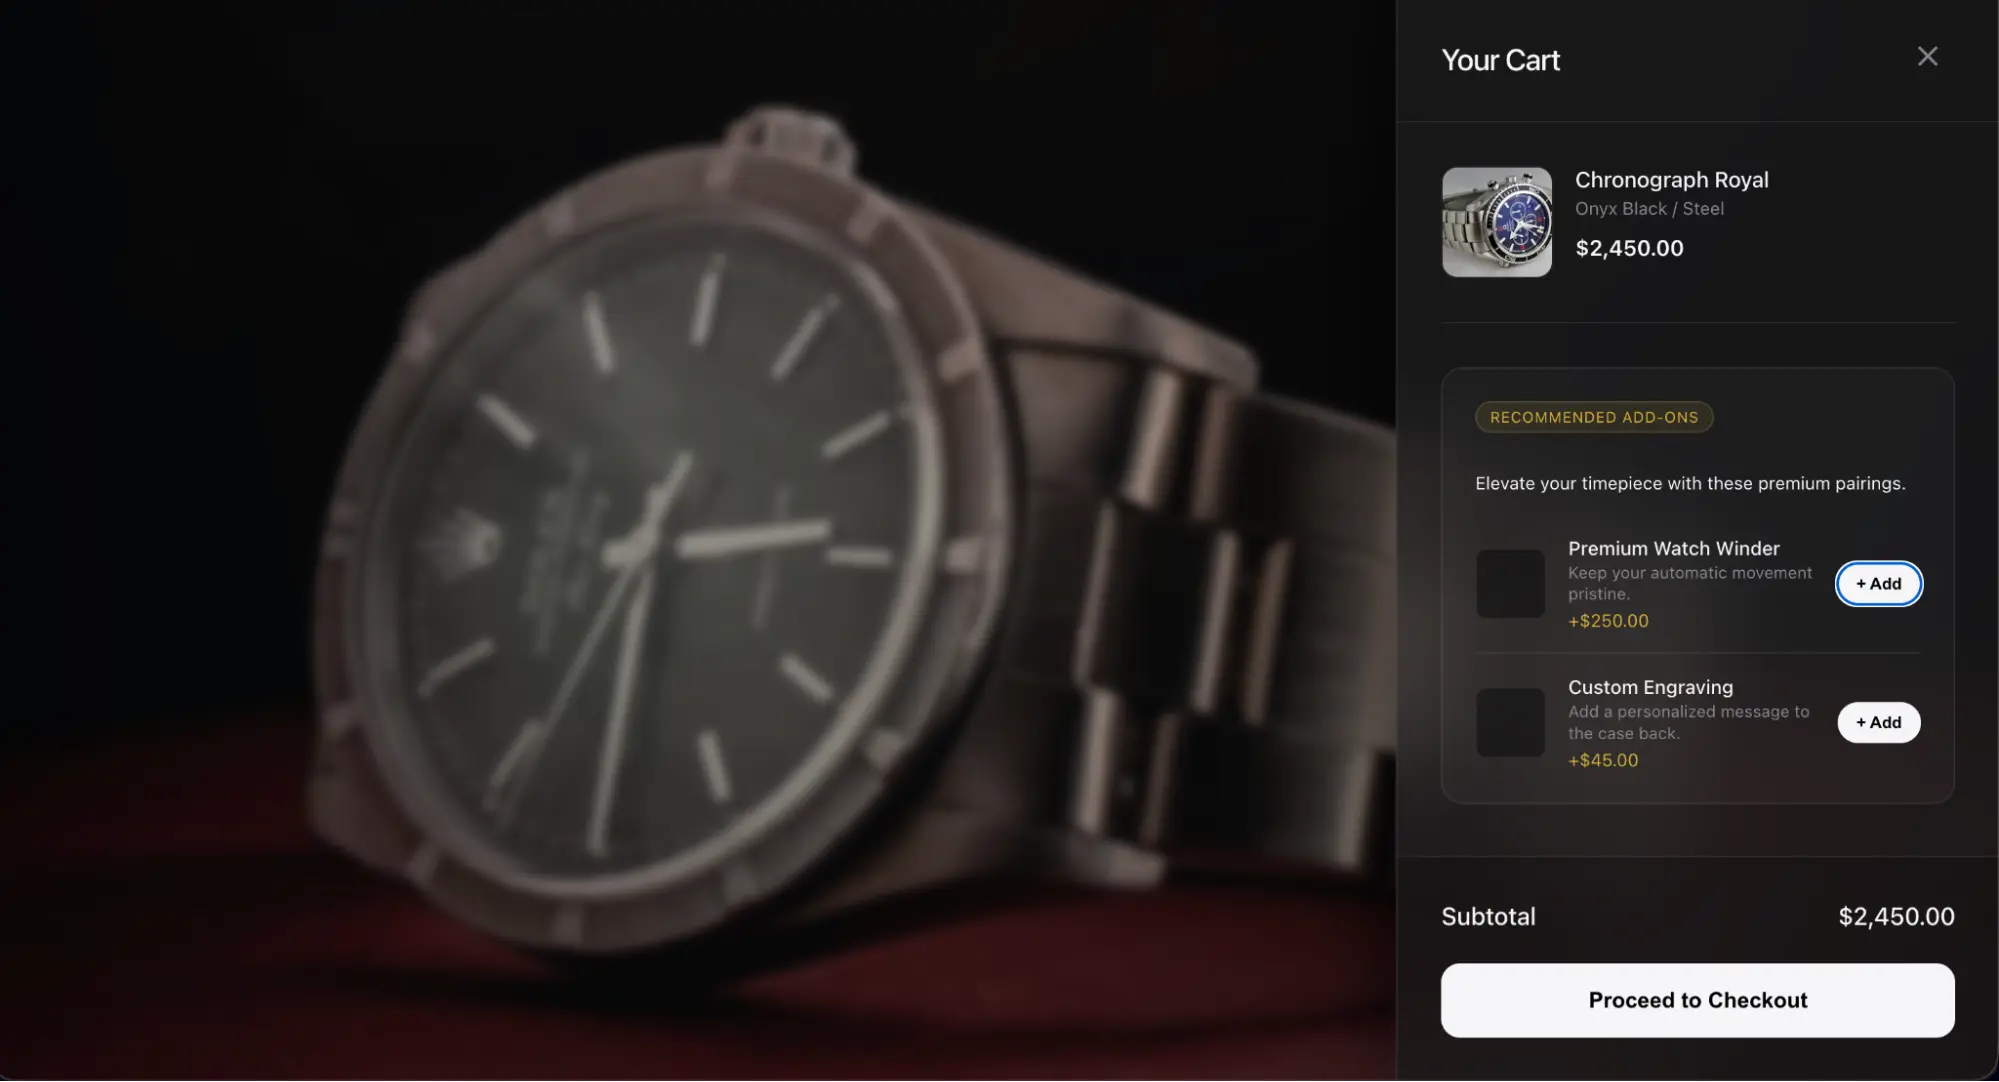Click the 'Elevate your timepiece' description text

(x=1690, y=484)
